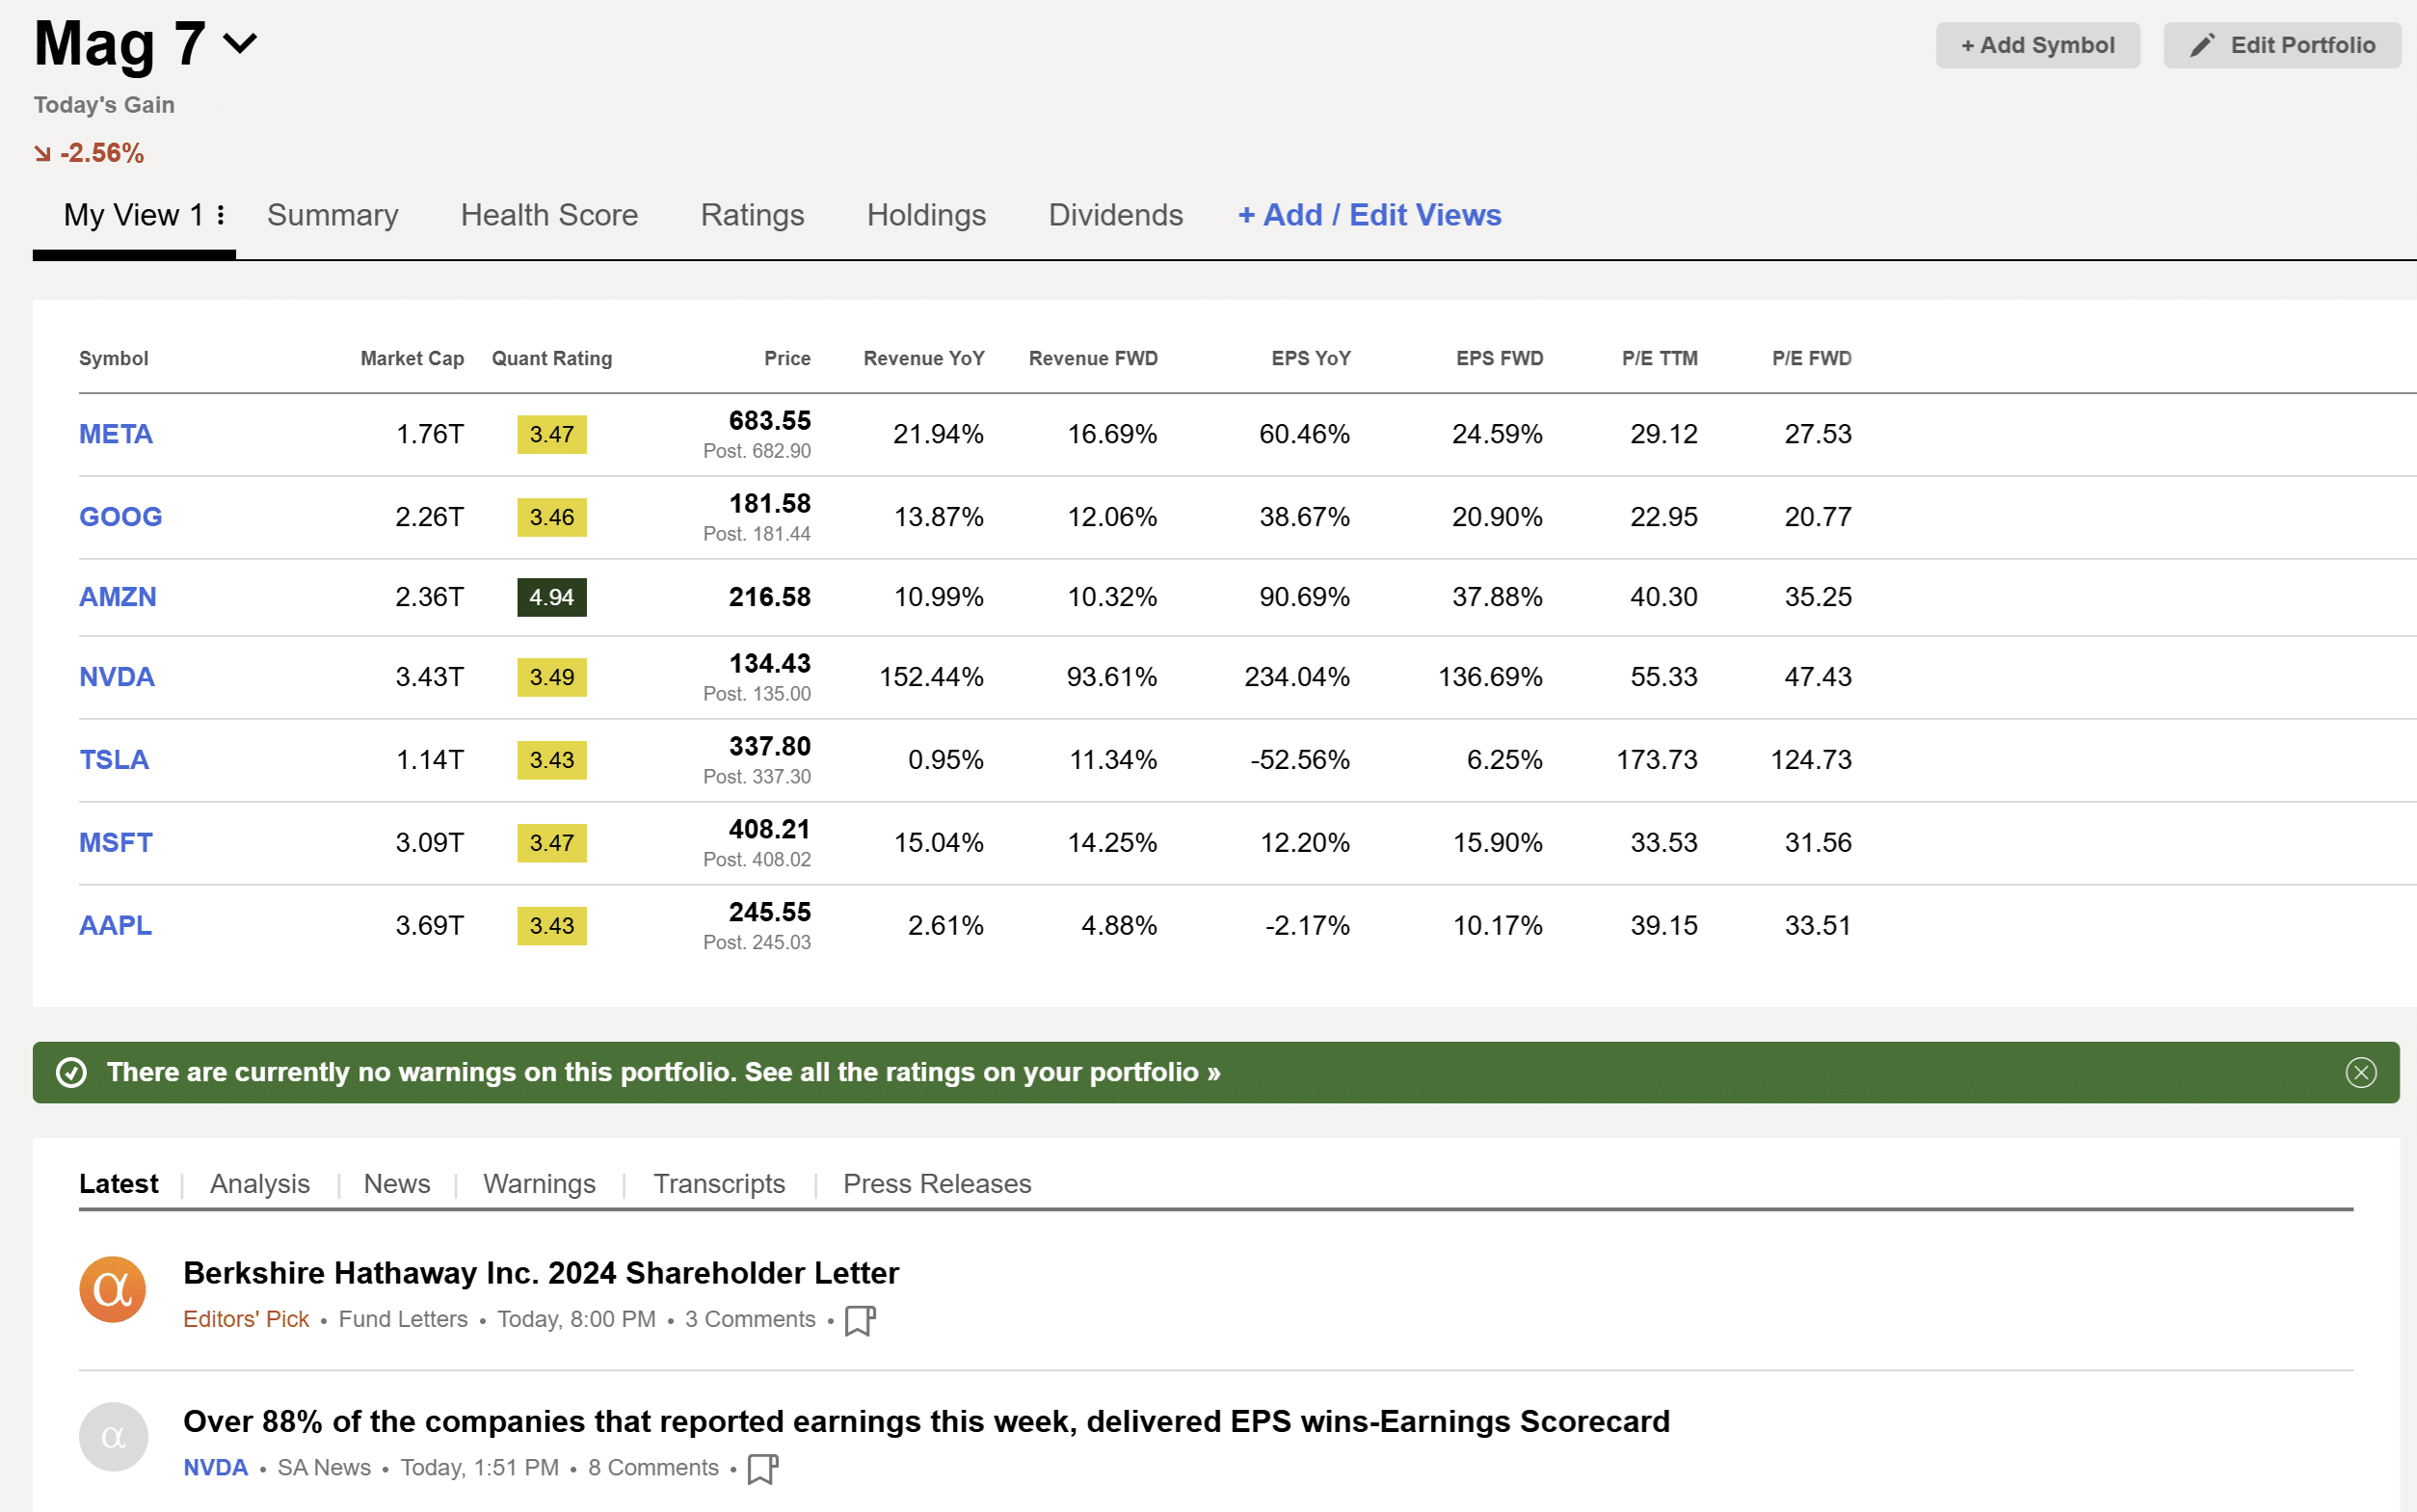Sort table by Symbol column header
The height and width of the screenshot is (1512, 2417).
113,358
